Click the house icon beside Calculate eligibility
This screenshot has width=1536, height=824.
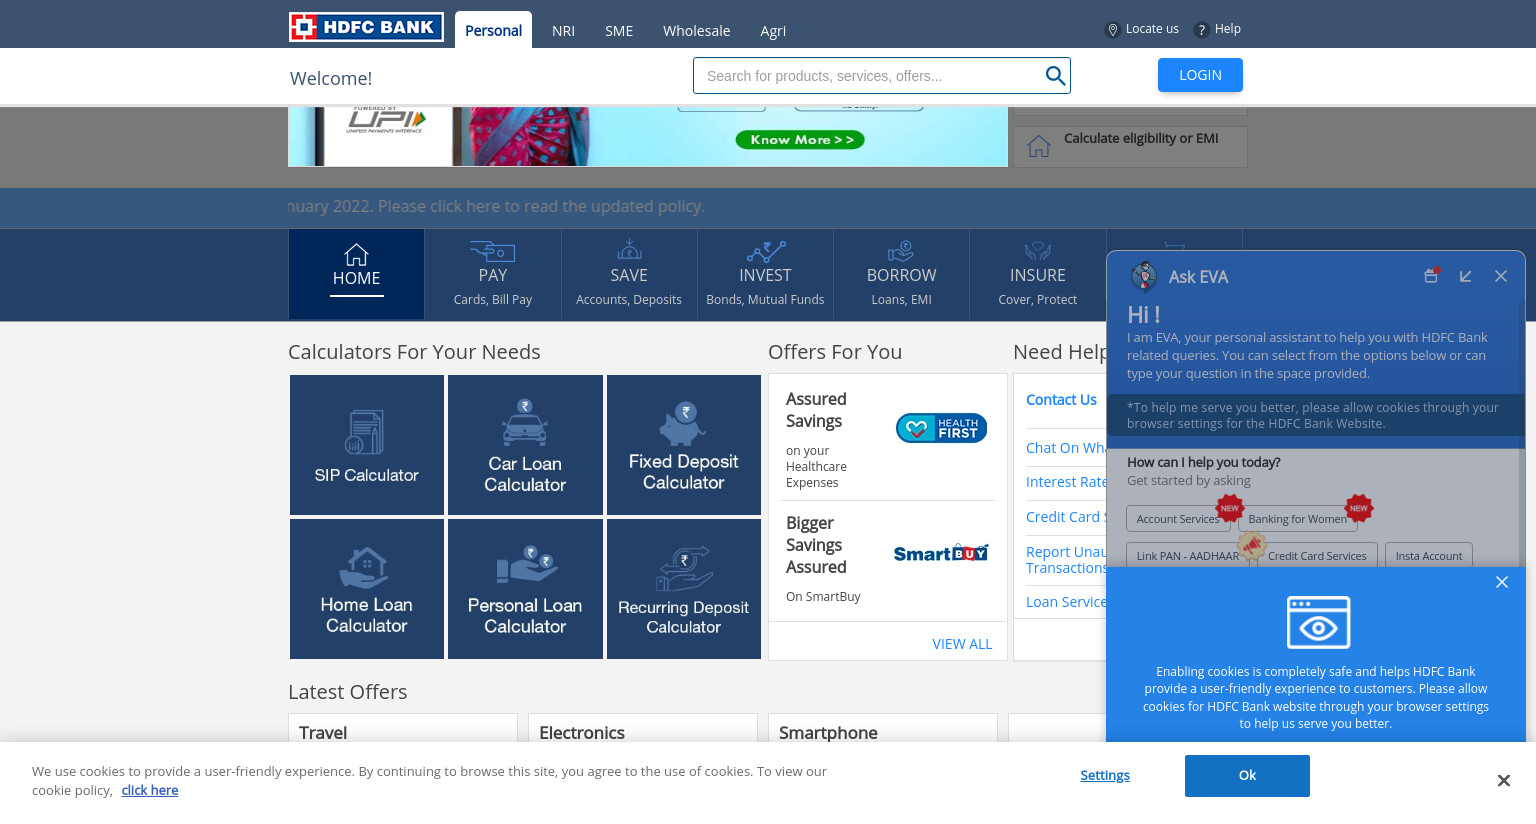click(x=1039, y=146)
